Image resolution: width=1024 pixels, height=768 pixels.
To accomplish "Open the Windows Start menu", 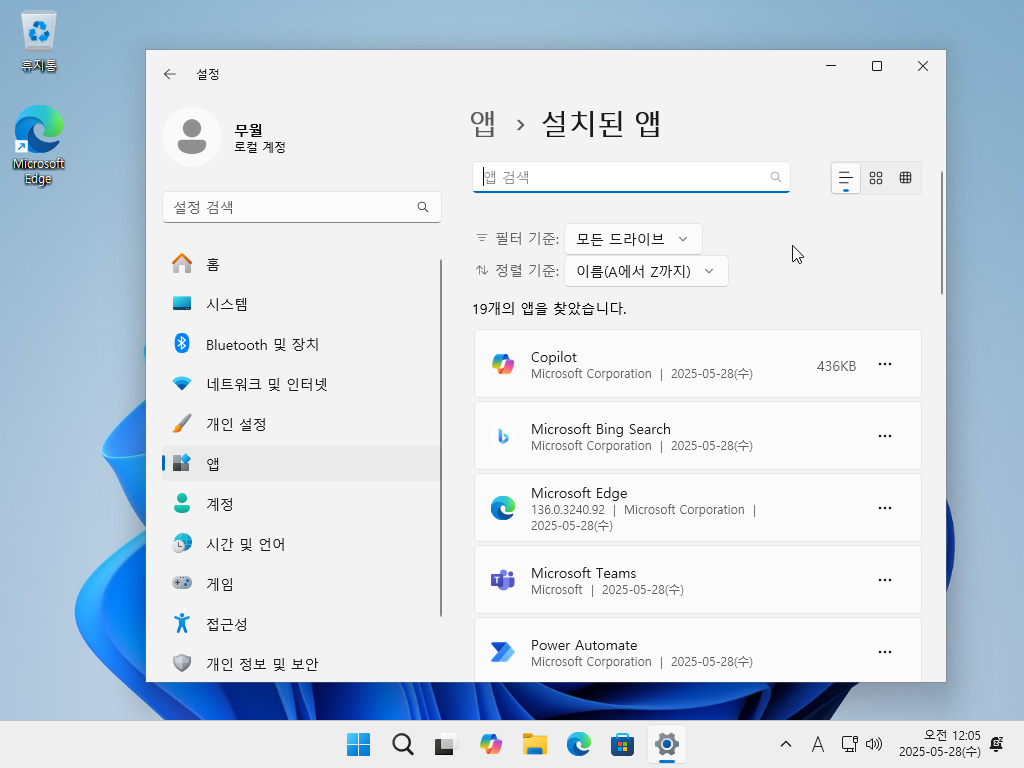I will click(359, 744).
